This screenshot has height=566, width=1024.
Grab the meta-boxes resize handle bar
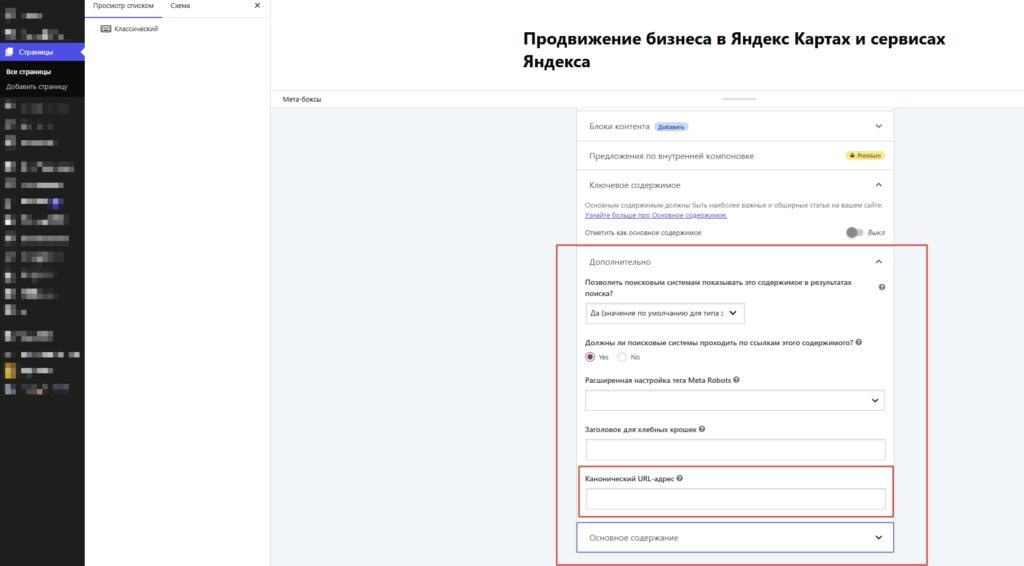(x=739, y=99)
